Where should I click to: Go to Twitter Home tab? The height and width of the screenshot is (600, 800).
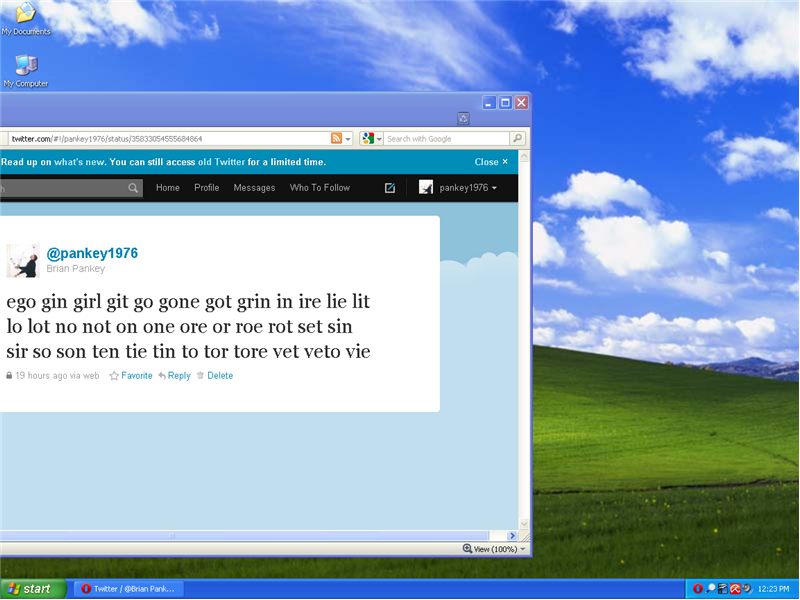(168, 188)
